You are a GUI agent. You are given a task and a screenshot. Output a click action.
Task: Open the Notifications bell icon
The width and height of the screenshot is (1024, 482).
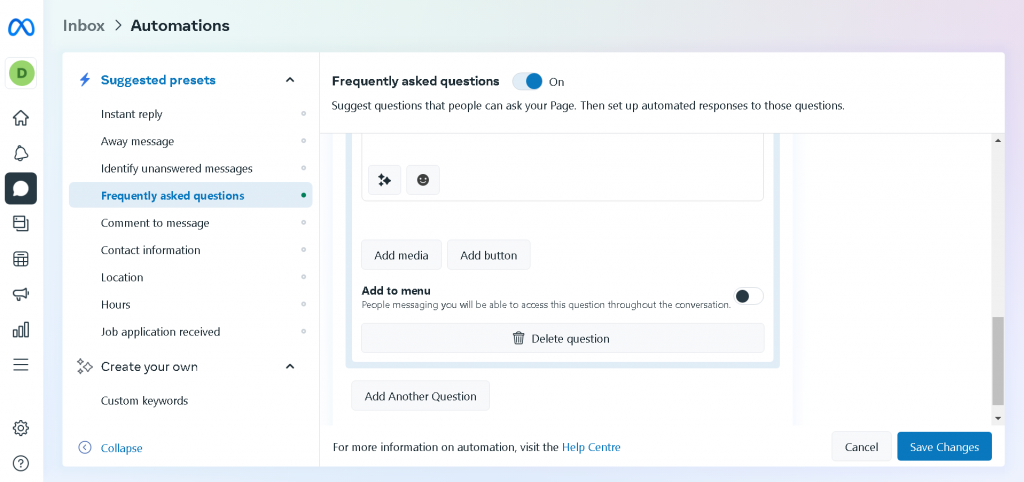click(20, 153)
